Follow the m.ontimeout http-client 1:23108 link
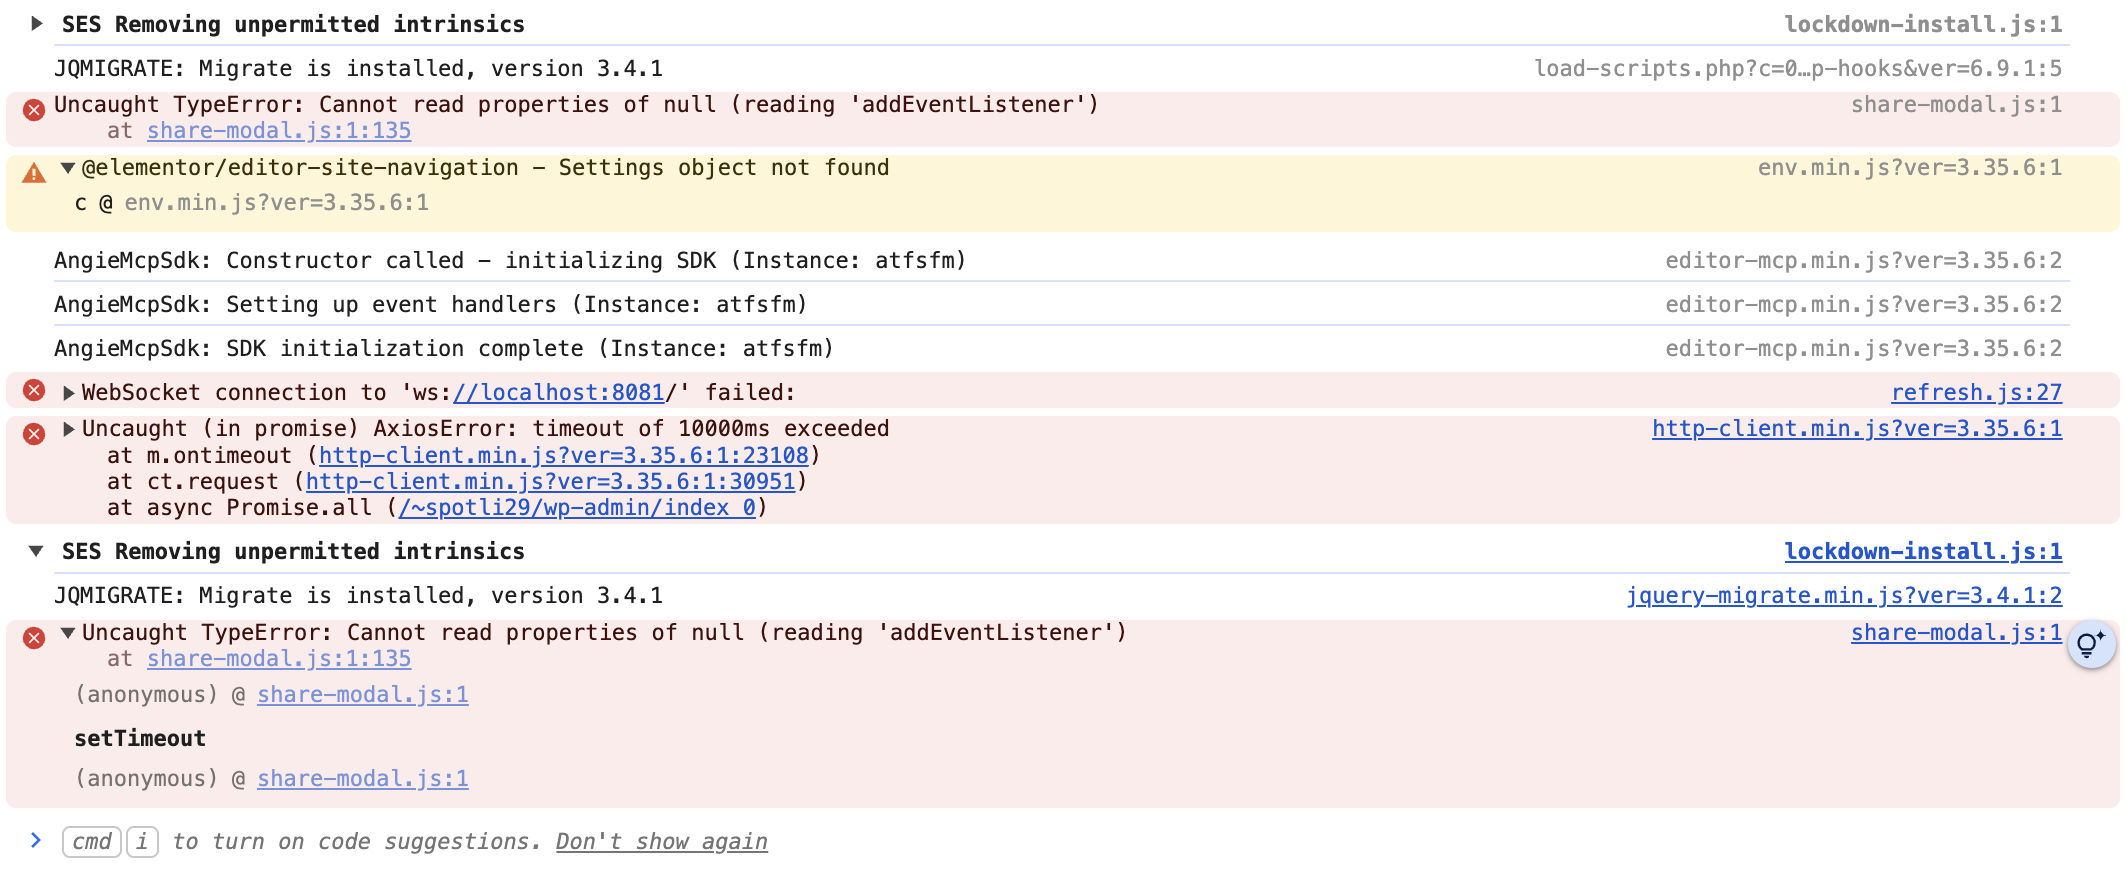The width and height of the screenshot is (2126, 888). (x=563, y=456)
